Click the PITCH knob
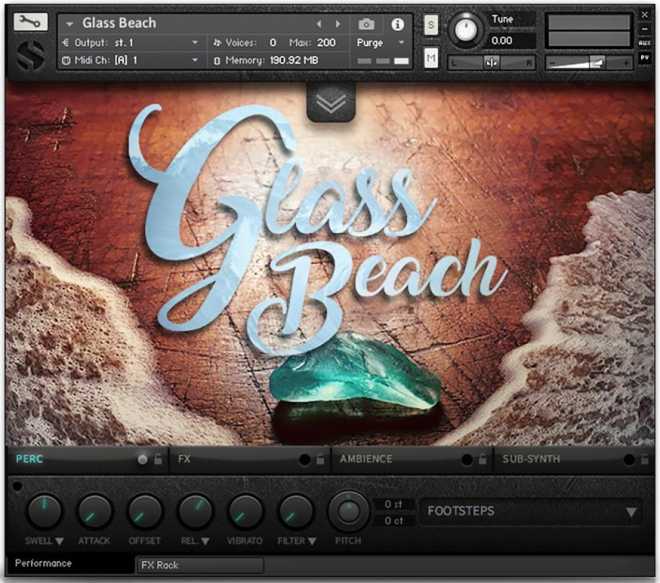The height and width of the screenshot is (583, 660). 349,511
